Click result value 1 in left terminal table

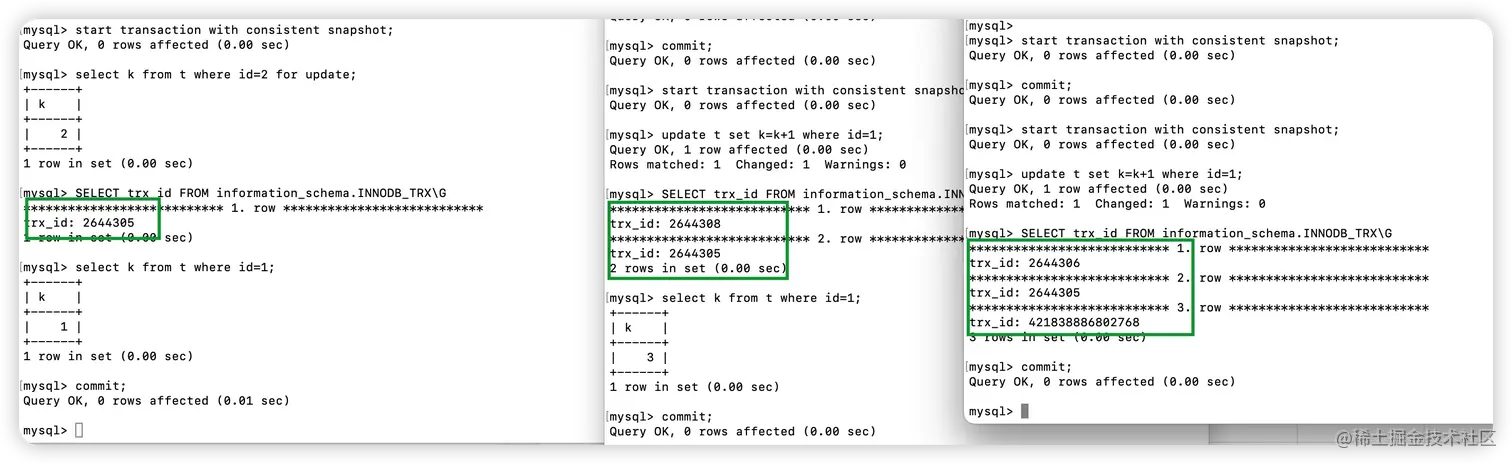pyautogui.click(x=63, y=327)
